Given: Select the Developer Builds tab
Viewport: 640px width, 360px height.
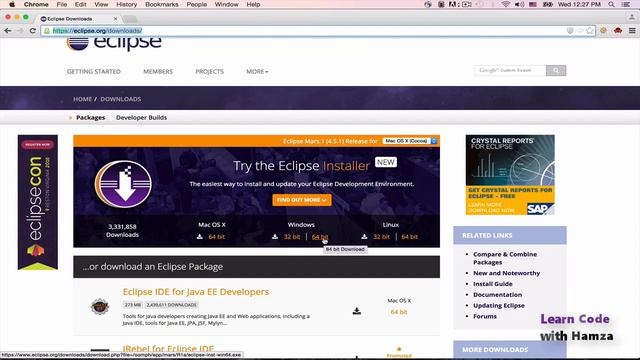Looking at the screenshot, I should (141, 118).
